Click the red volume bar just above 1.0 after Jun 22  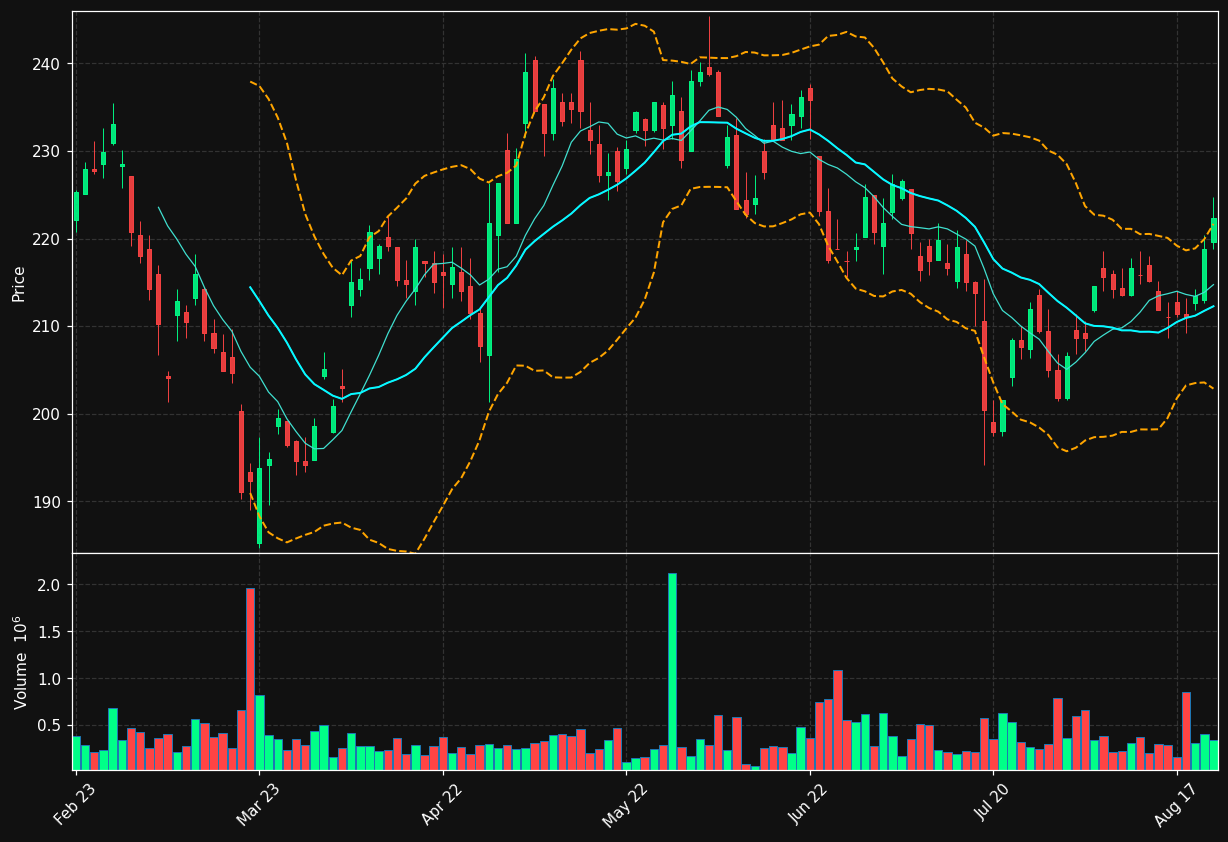pyautogui.click(x=838, y=720)
